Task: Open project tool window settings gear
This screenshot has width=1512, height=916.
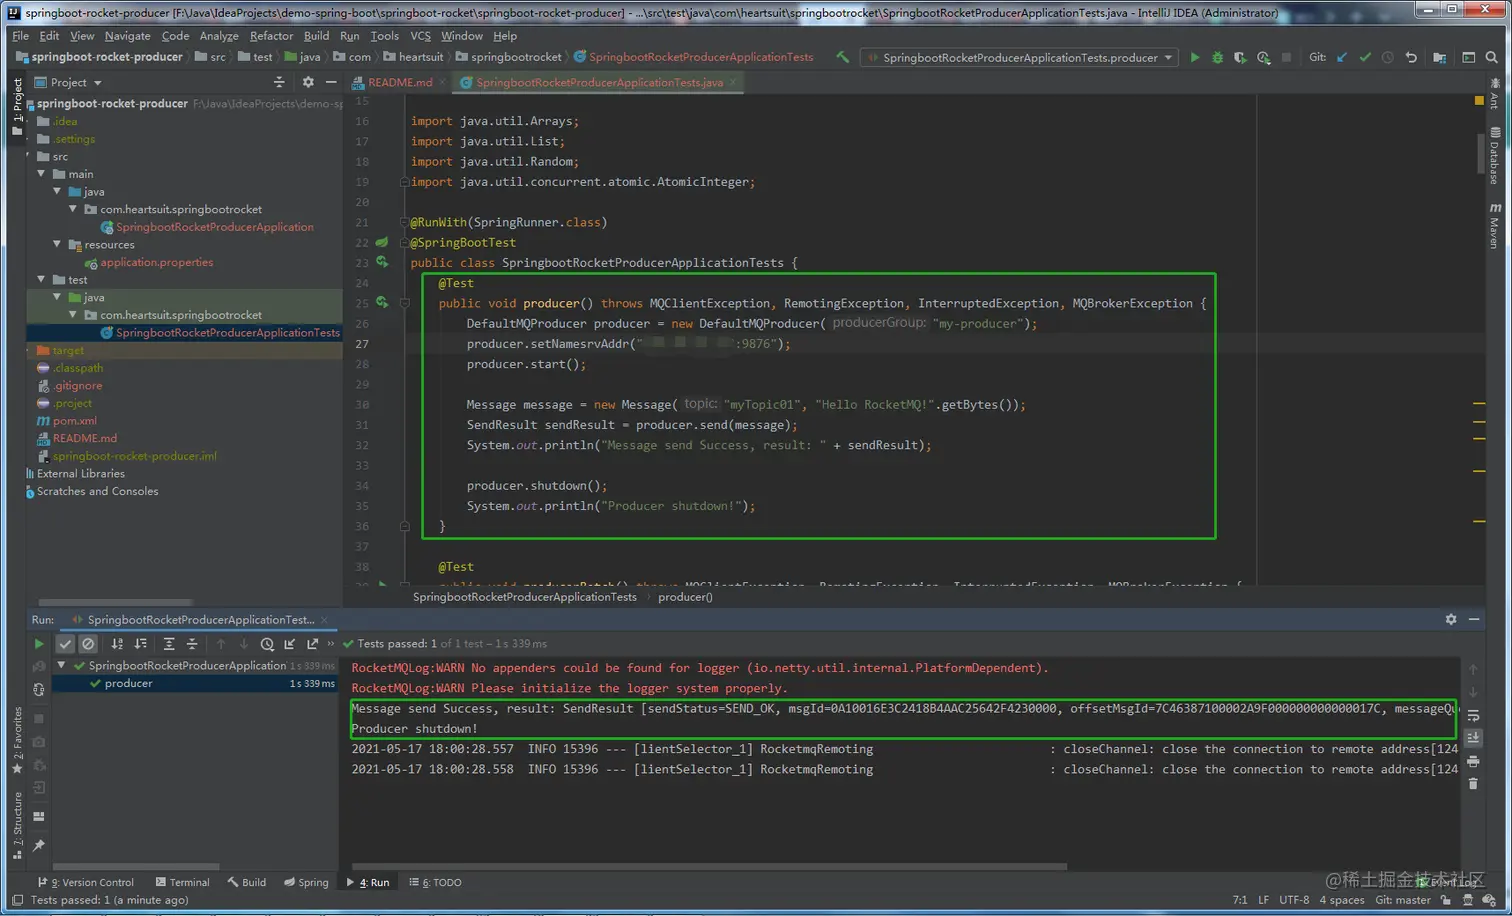Action: (308, 82)
